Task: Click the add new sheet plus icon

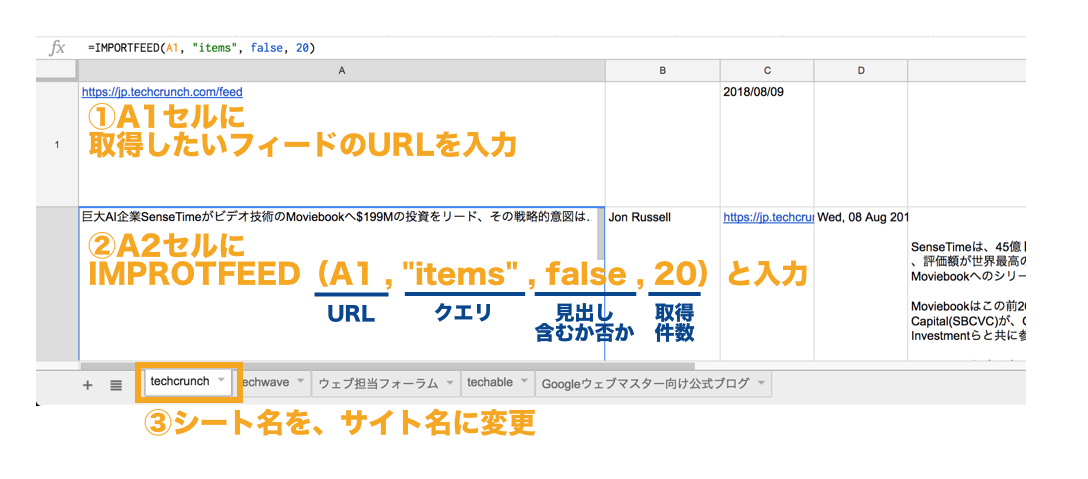Action: point(87,384)
